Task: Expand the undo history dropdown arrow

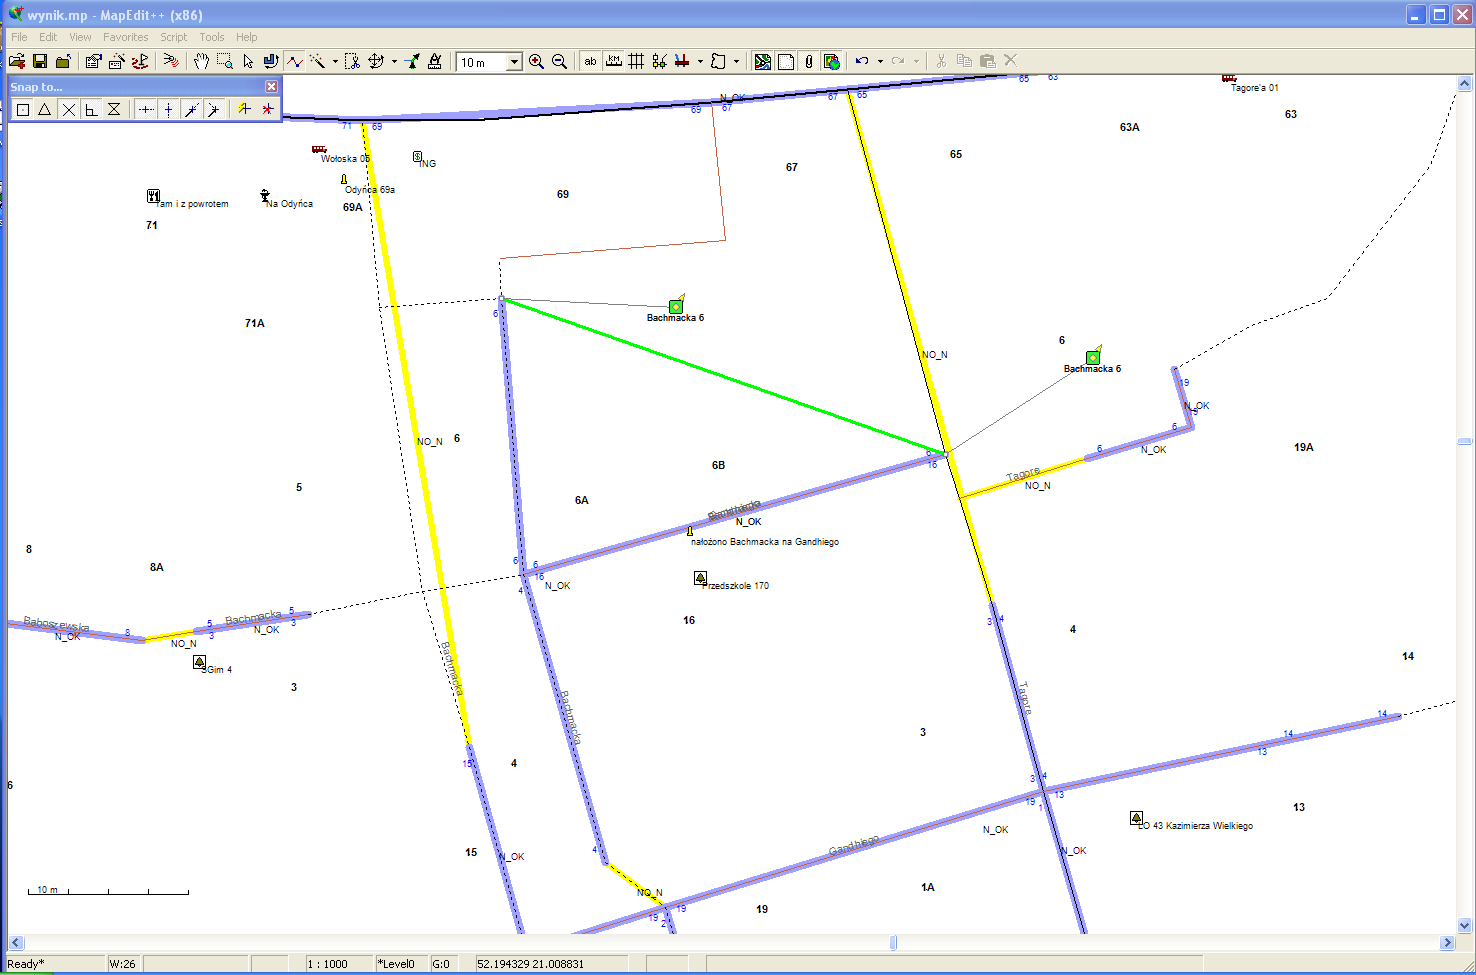Action: coord(880,62)
